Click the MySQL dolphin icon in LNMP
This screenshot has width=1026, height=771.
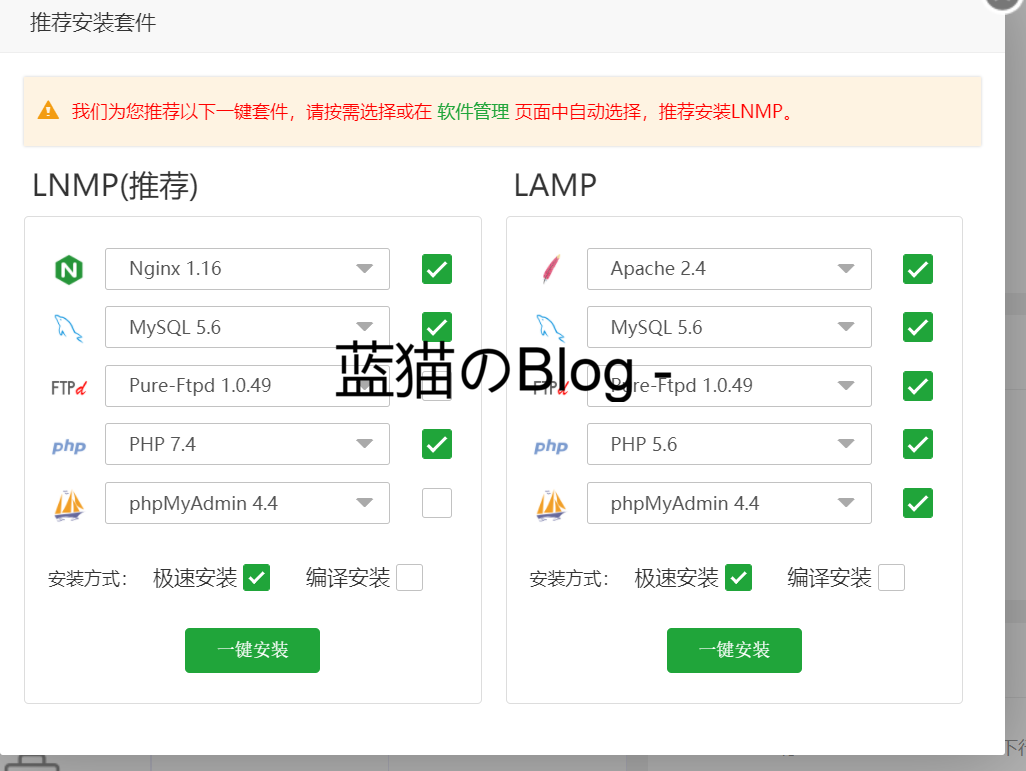(x=68, y=327)
